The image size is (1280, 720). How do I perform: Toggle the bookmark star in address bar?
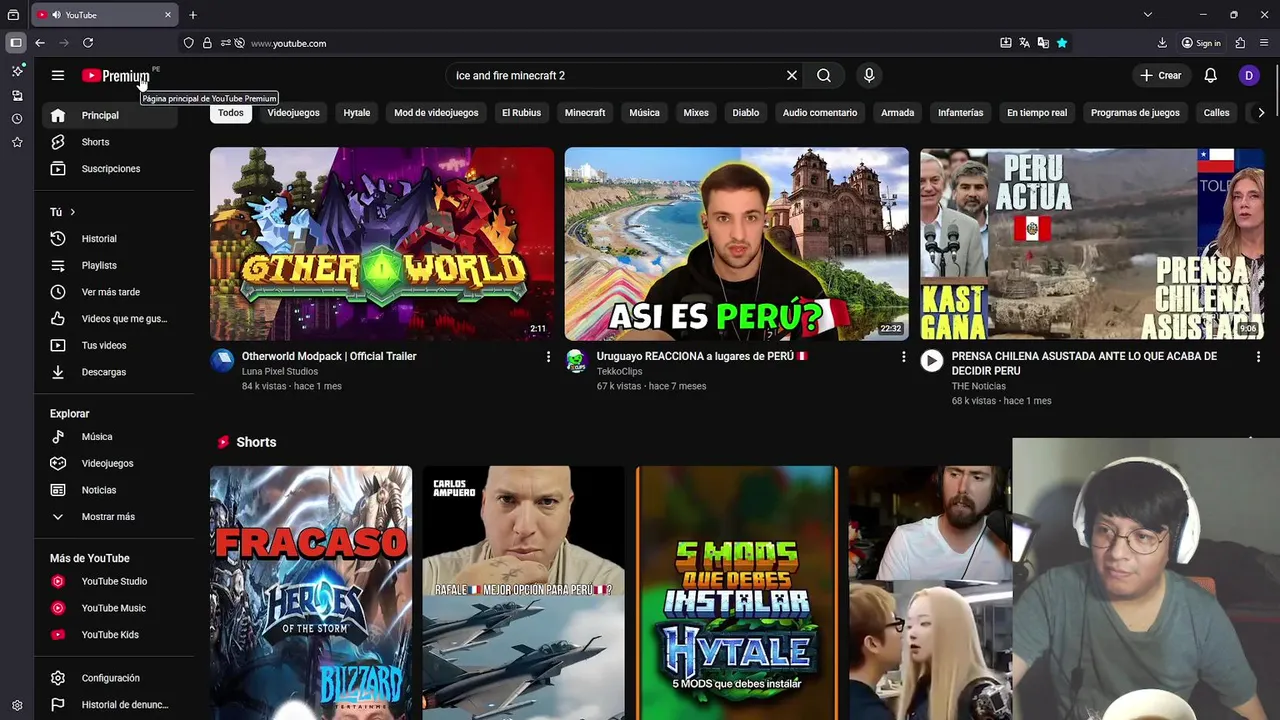(1062, 43)
